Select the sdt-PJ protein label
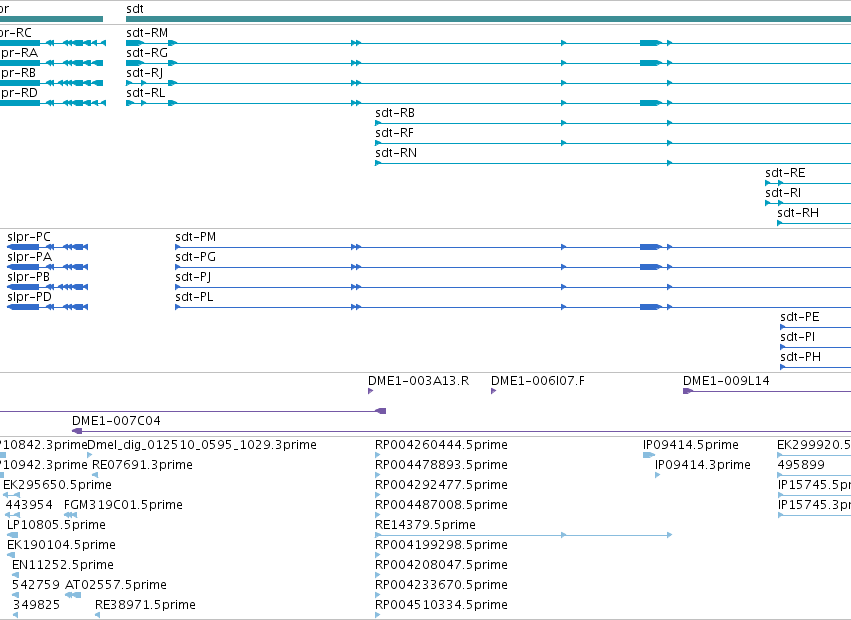 pos(193,277)
